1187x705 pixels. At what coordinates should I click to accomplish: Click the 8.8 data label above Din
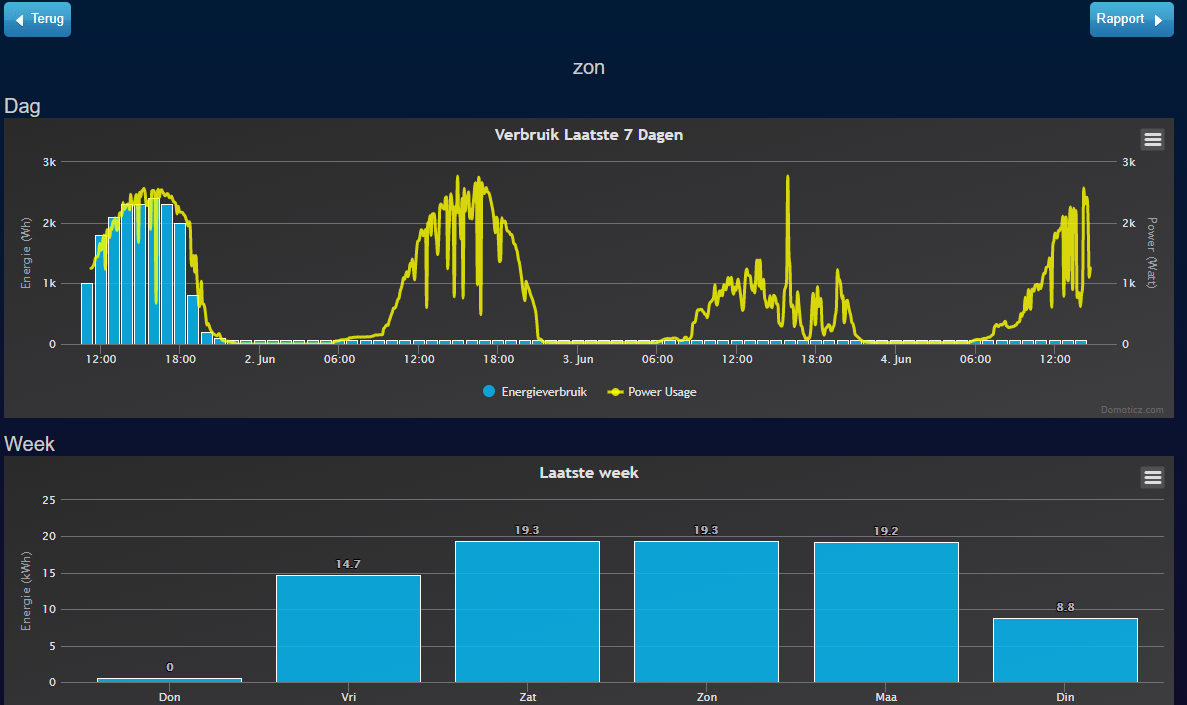1065,607
